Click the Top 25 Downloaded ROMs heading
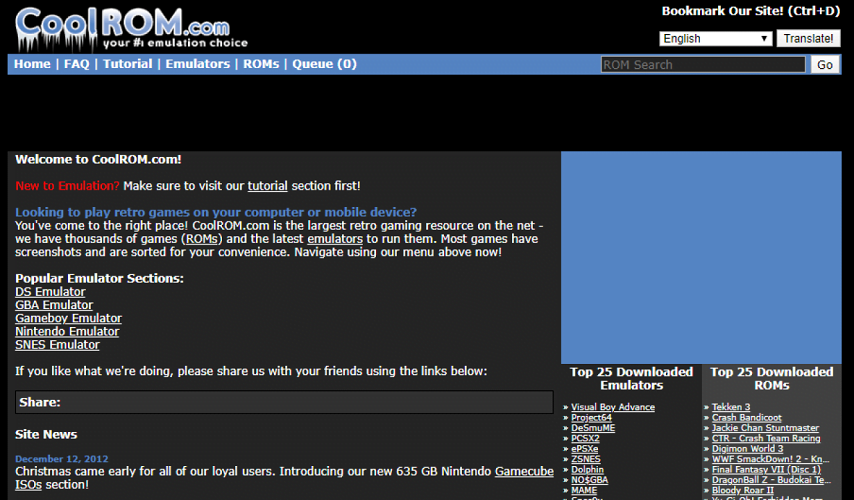Screen dimensions: 854x500 click(772, 379)
